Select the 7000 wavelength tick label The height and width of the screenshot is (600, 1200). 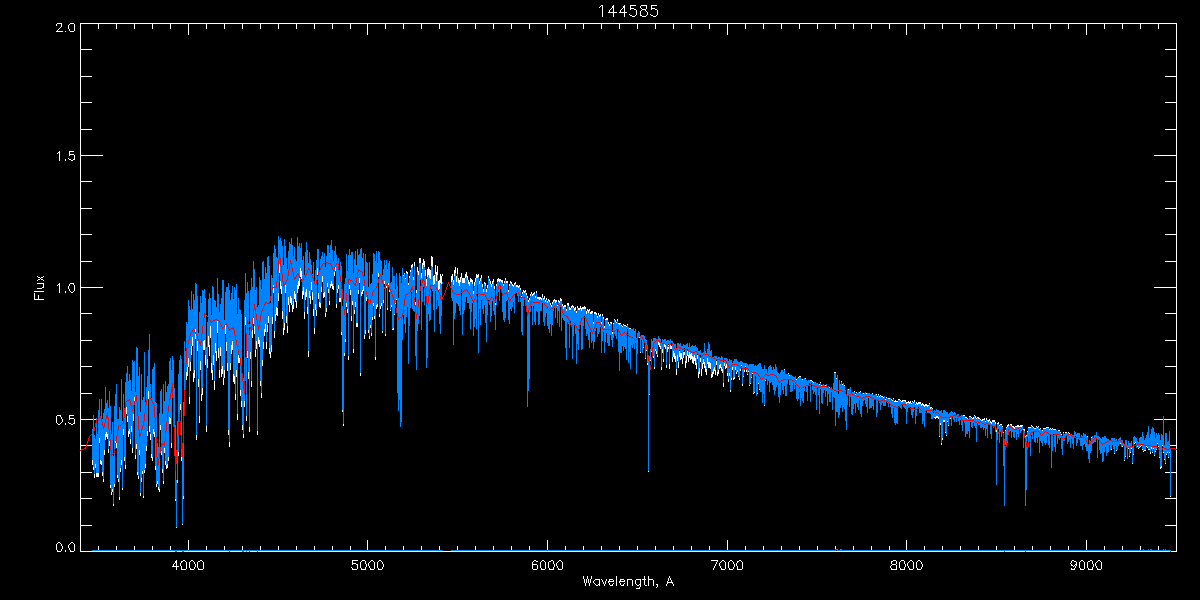tap(727, 565)
